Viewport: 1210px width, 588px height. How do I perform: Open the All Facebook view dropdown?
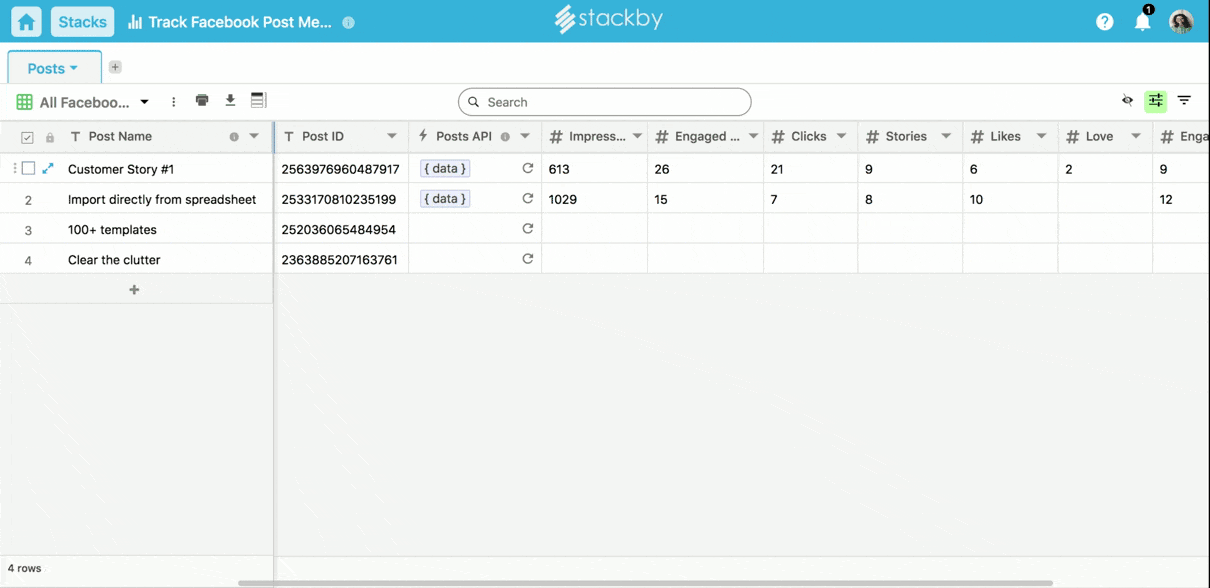click(x=144, y=102)
